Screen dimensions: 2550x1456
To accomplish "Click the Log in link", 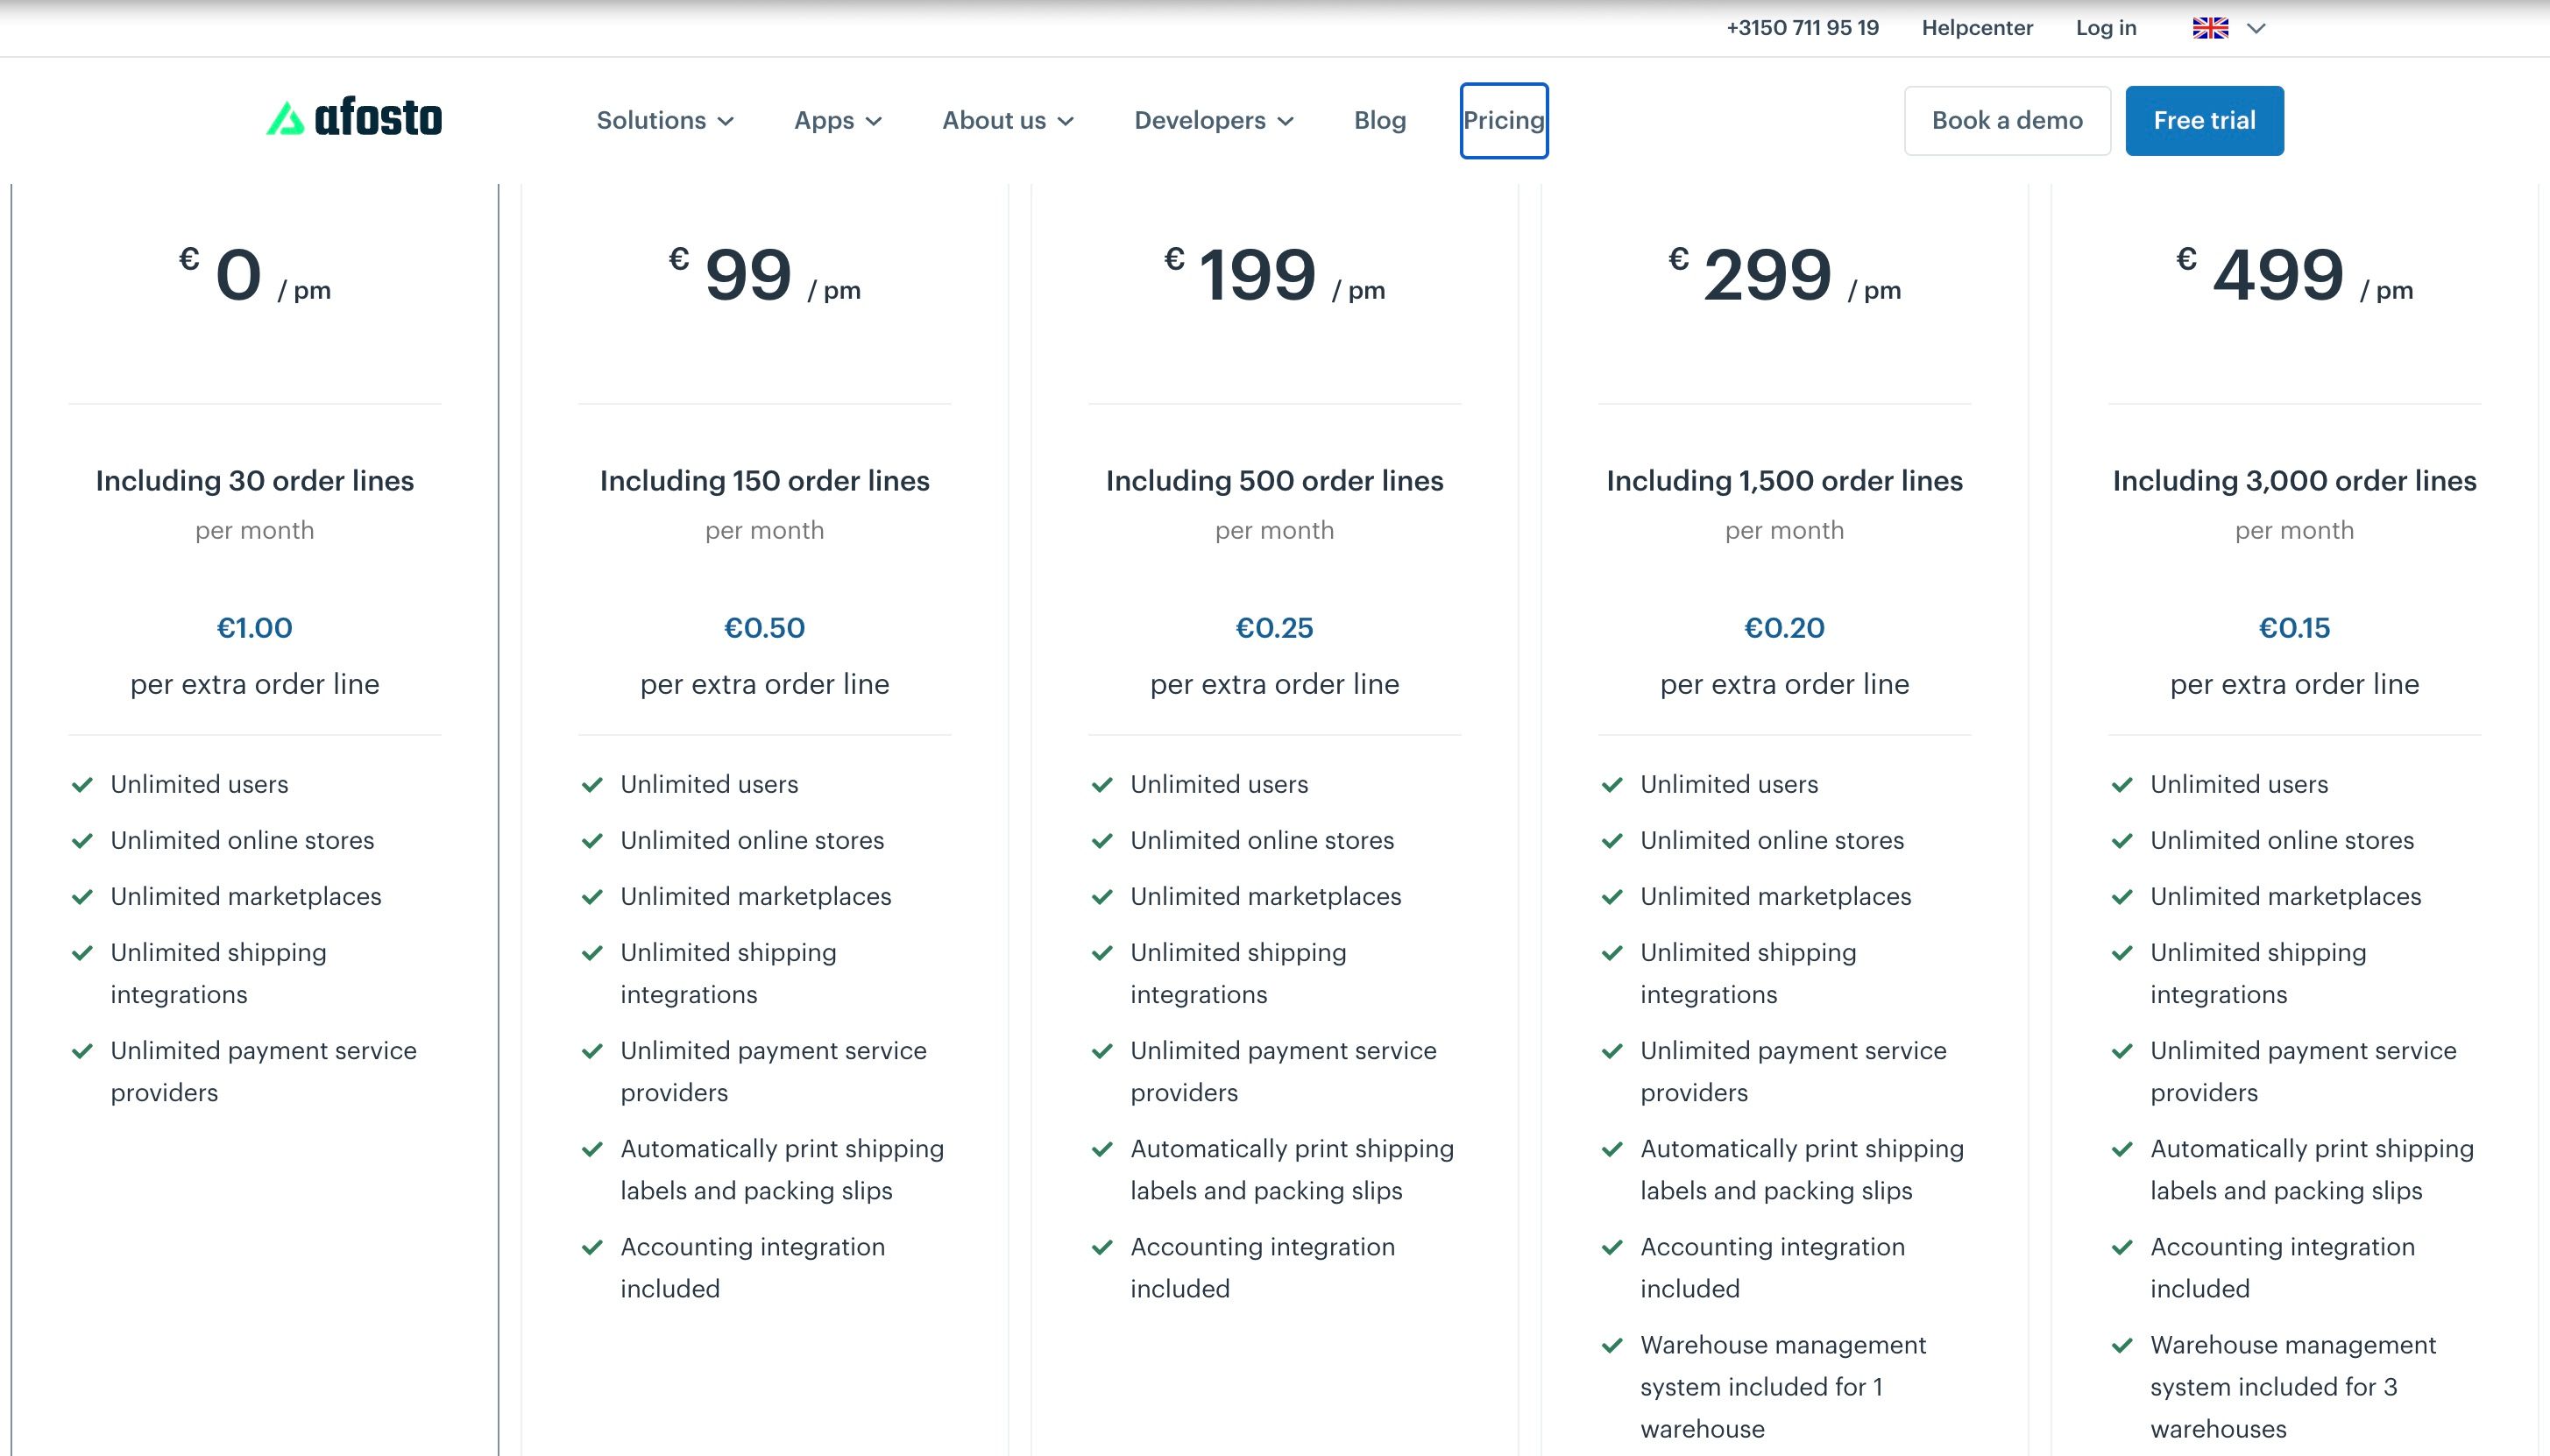I will [2106, 28].
